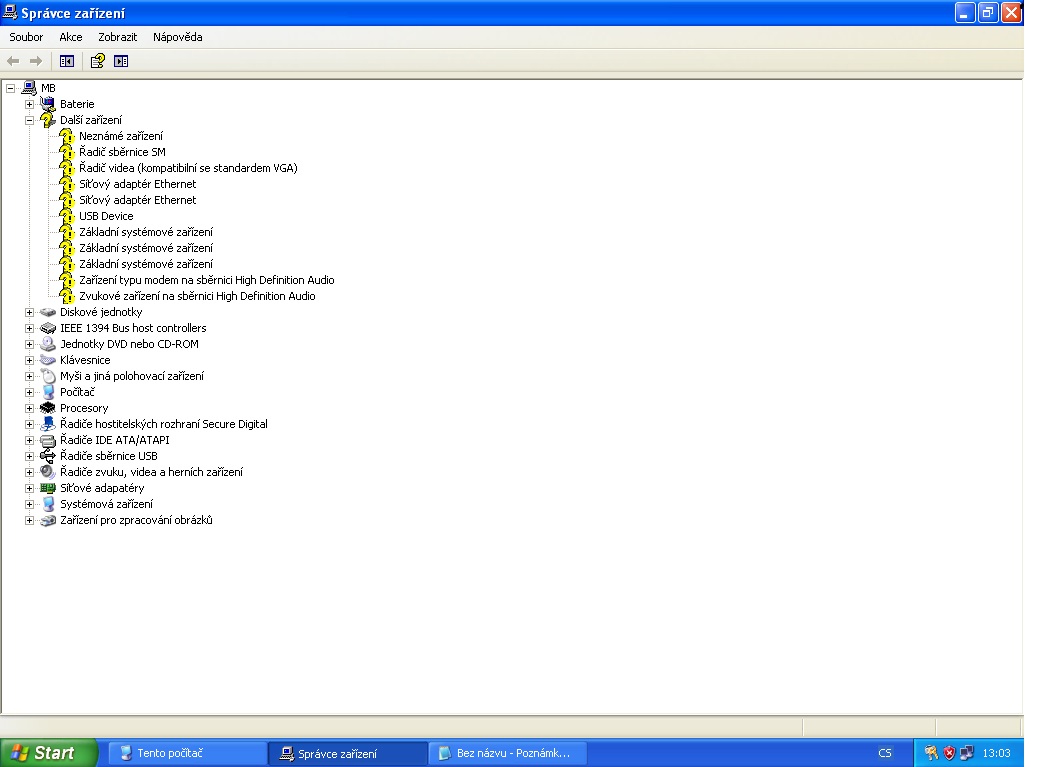The image size is (1044, 767).
Task: Click the Počítač computer icon
Action: coord(48,392)
